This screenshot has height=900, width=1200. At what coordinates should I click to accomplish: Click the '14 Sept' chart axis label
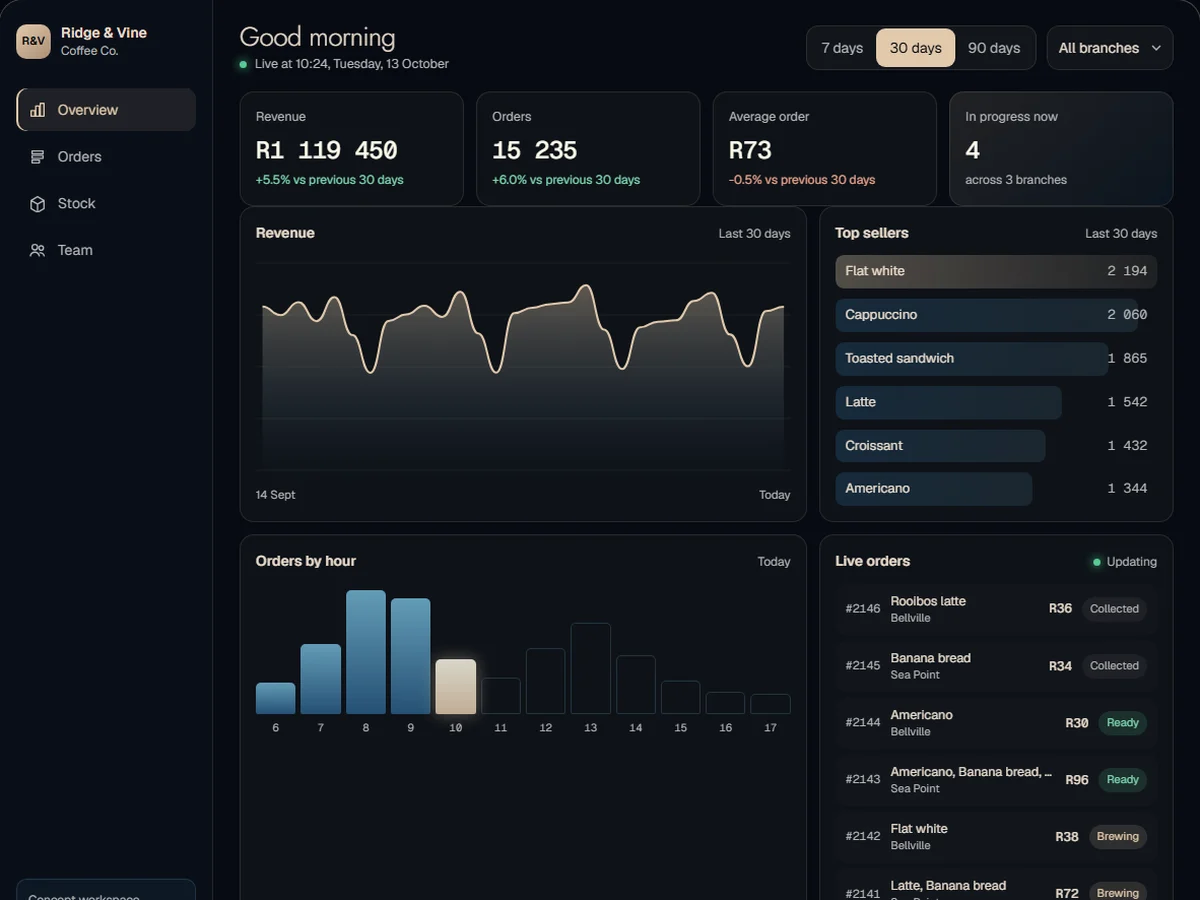(x=276, y=495)
